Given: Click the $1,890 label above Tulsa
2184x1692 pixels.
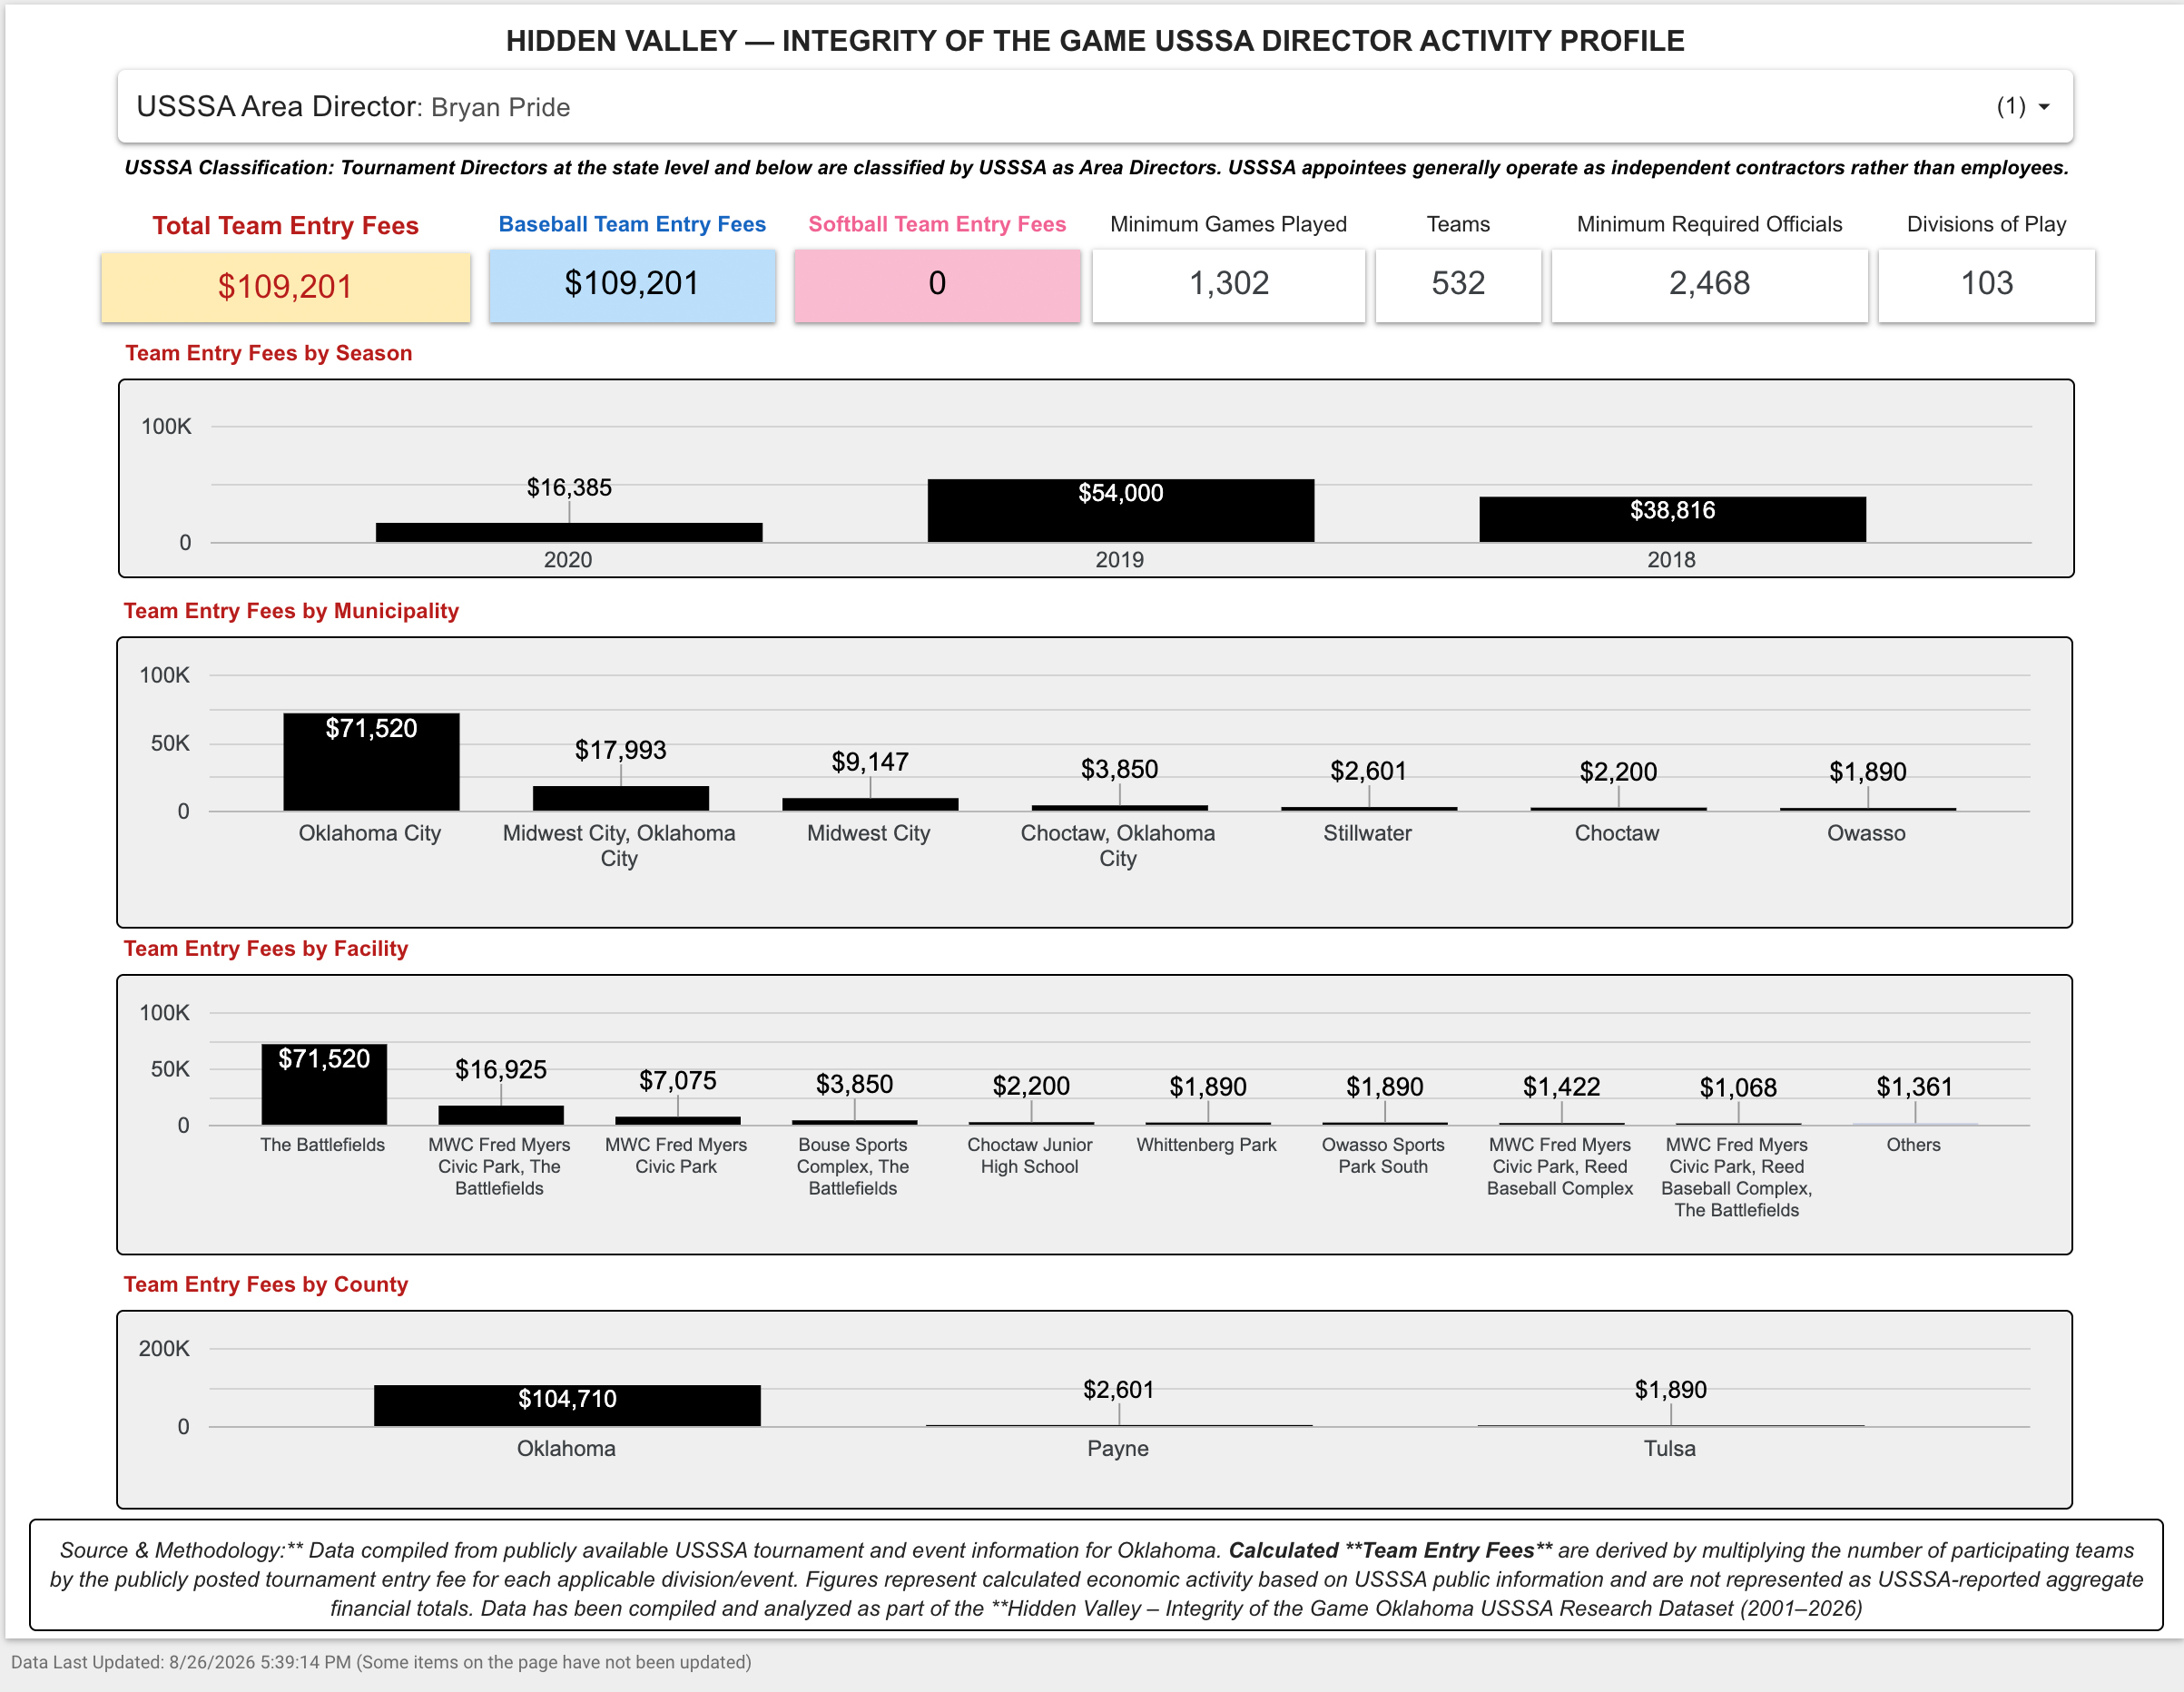Looking at the screenshot, I should (1671, 1390).
